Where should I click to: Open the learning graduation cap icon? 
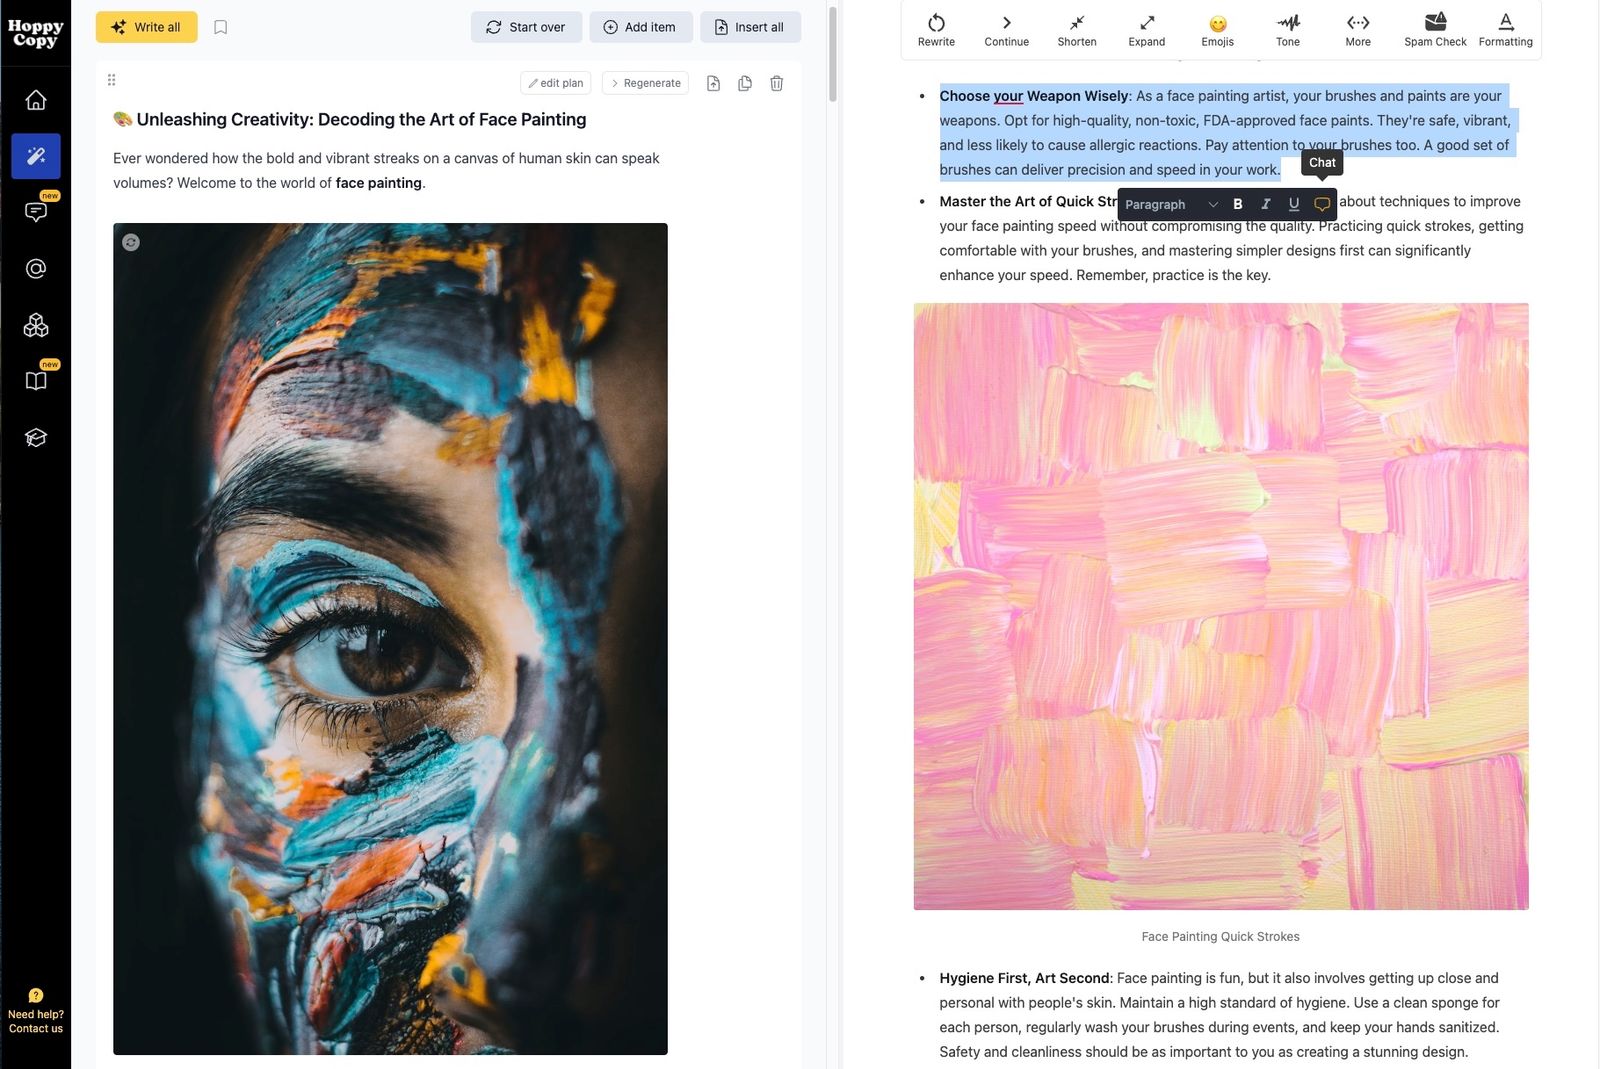click(x=36, y=437)
